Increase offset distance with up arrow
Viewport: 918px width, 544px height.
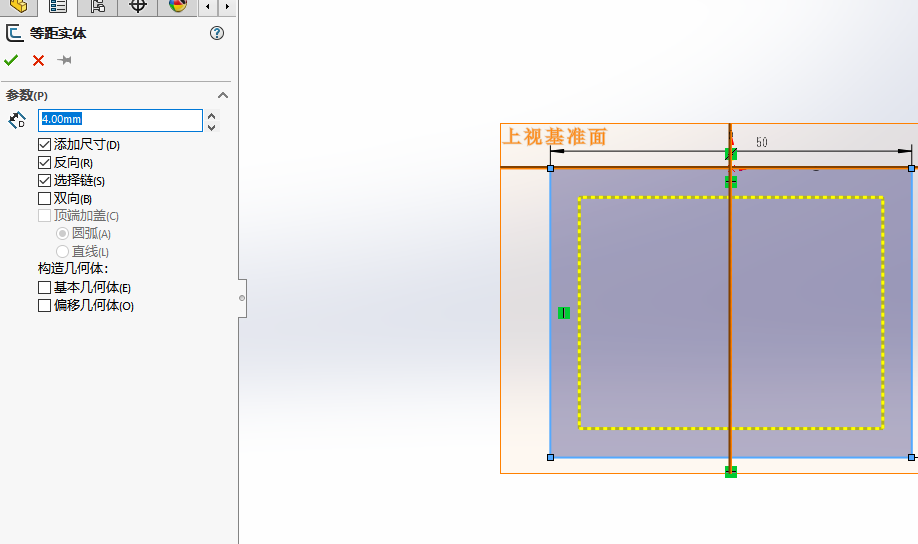211,115
